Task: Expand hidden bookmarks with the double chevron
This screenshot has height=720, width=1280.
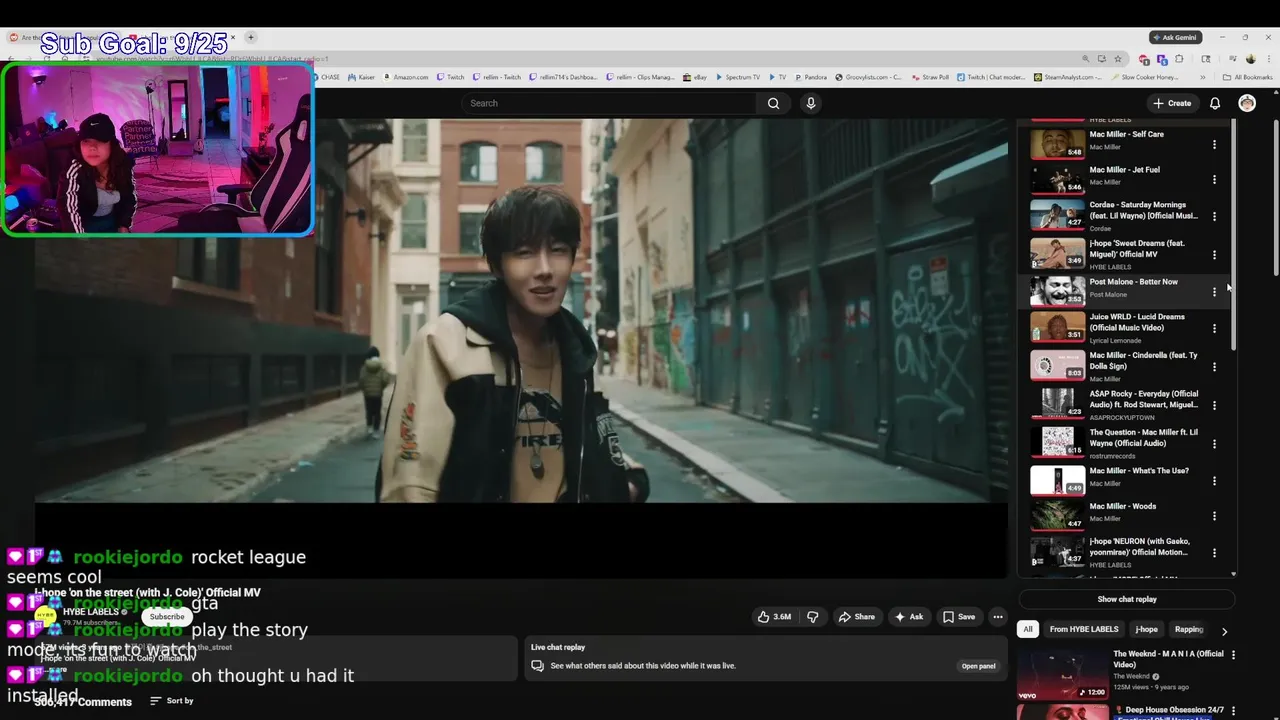Action: pos(1205,77)
